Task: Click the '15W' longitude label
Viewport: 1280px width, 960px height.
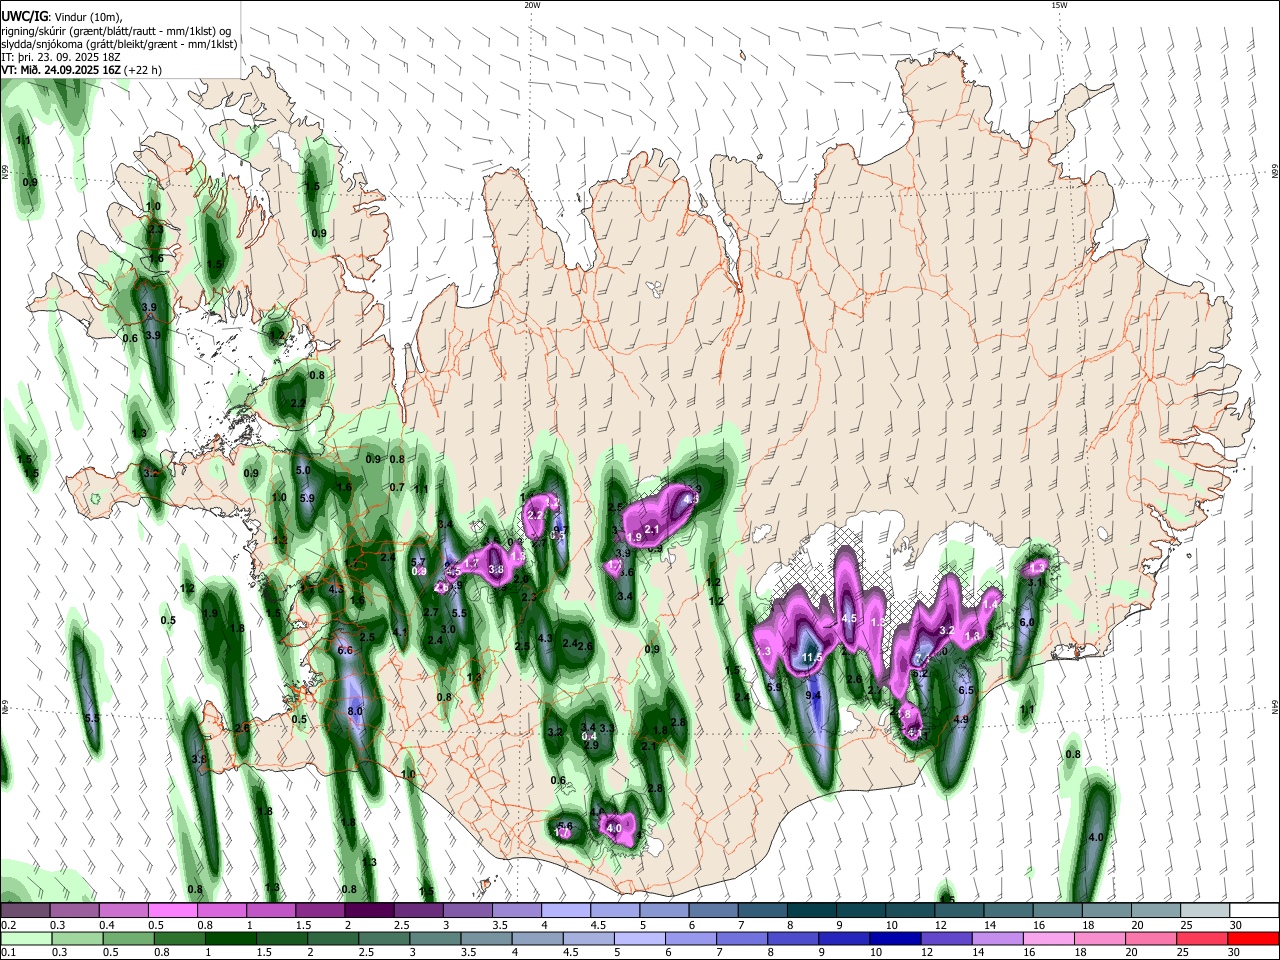Action: coord(1059,5)
